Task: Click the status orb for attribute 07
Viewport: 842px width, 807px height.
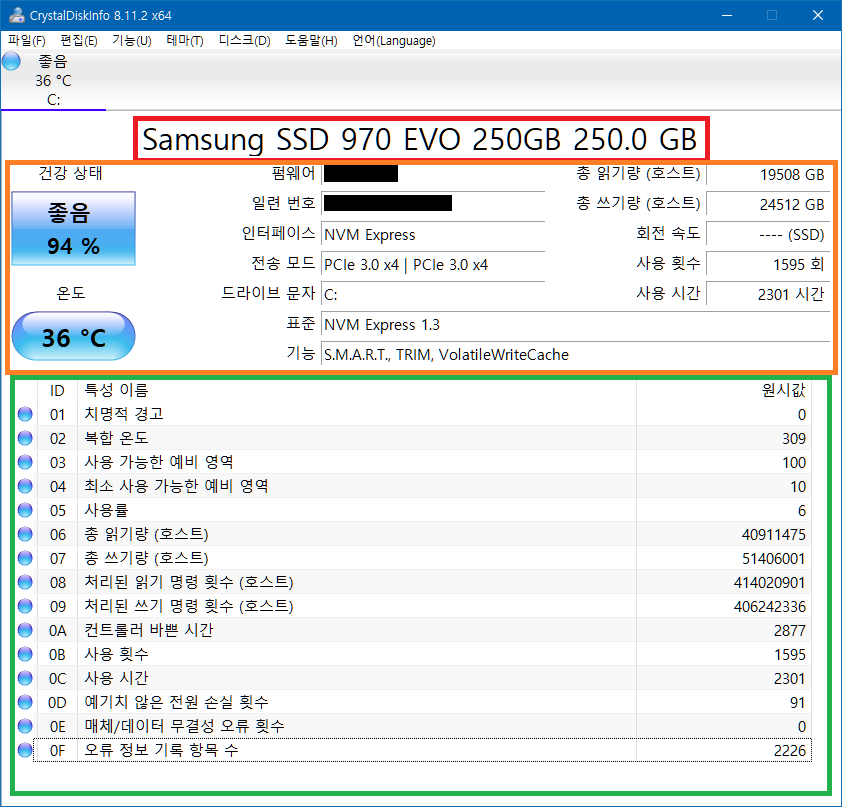Action: coord(25,558)
